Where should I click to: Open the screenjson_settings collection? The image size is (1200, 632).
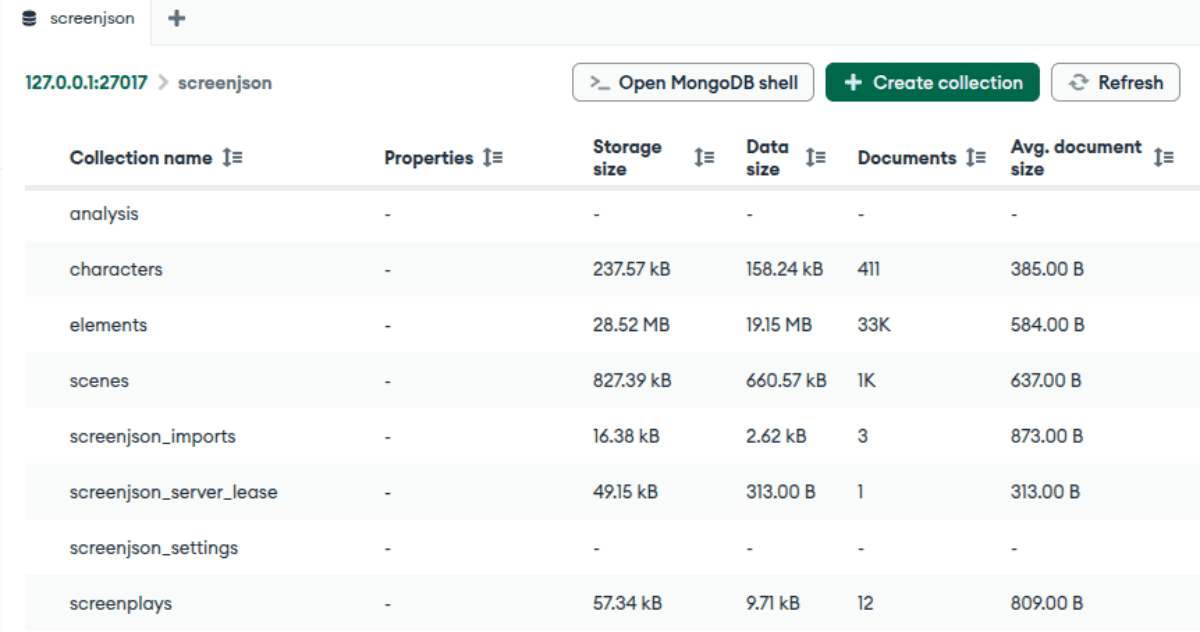point(154,549)
